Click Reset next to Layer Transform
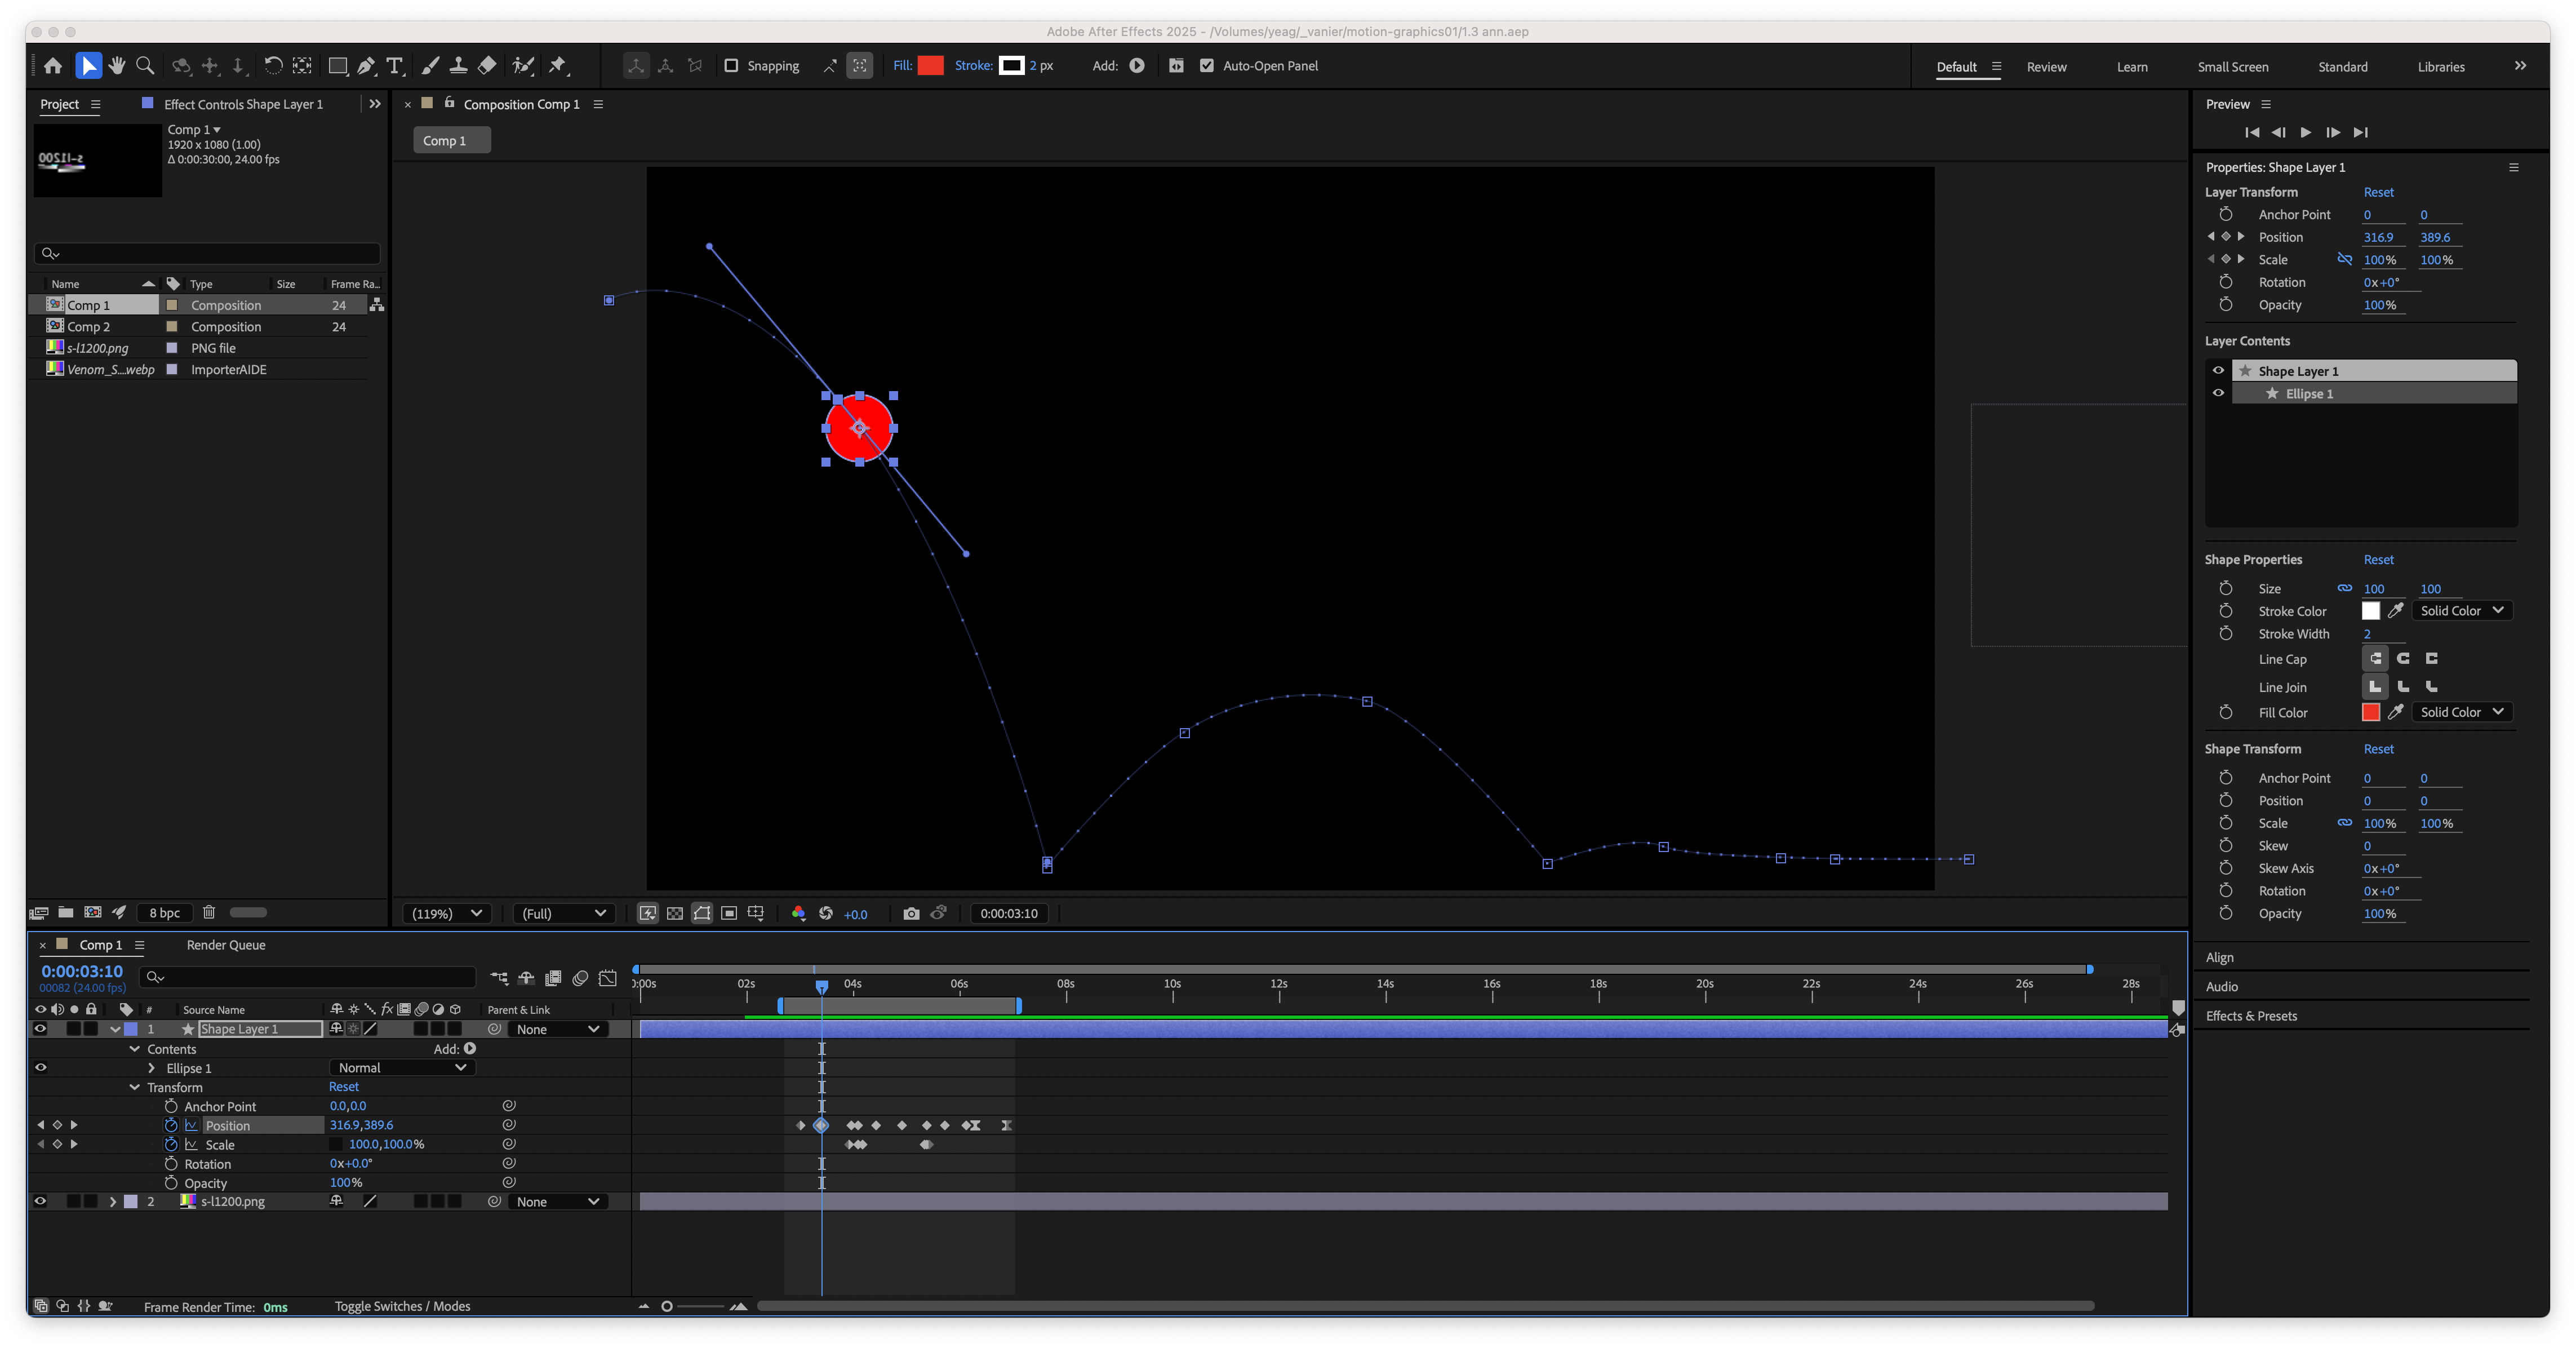The width and height of the screenshot is (2576, 1348). pos(2378,192)
